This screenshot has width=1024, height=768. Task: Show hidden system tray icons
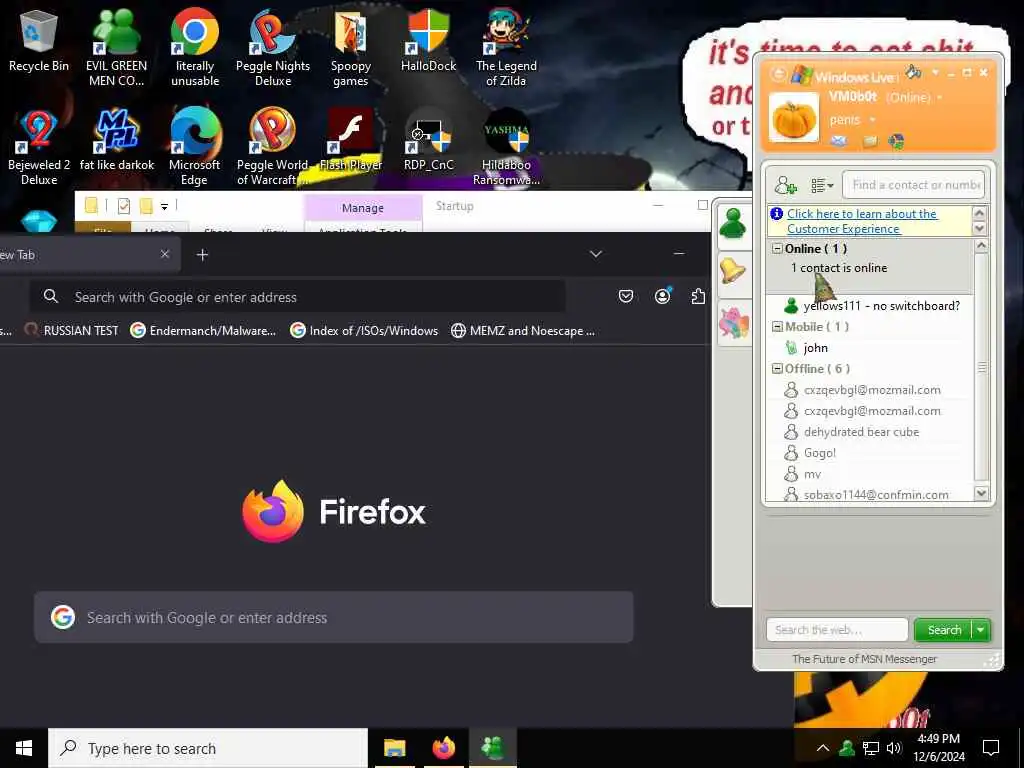[822, 748]
